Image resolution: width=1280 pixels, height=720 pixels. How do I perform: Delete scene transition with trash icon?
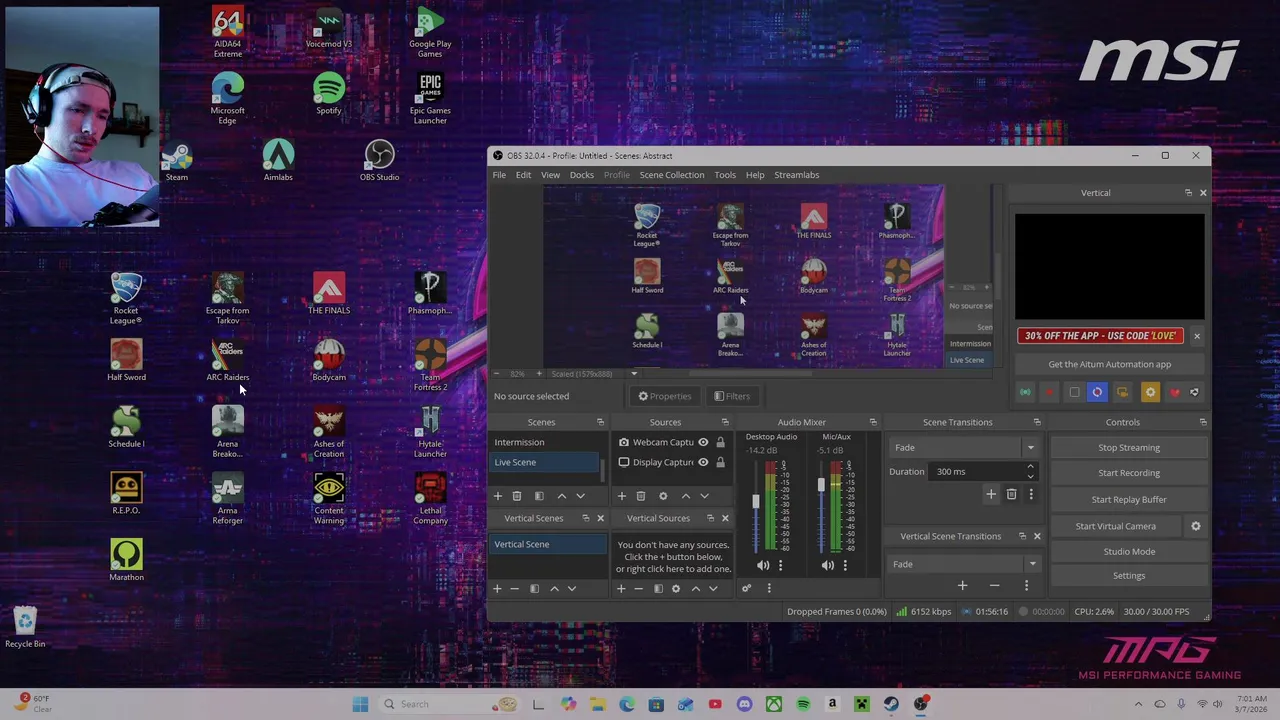coord(1011,494)
